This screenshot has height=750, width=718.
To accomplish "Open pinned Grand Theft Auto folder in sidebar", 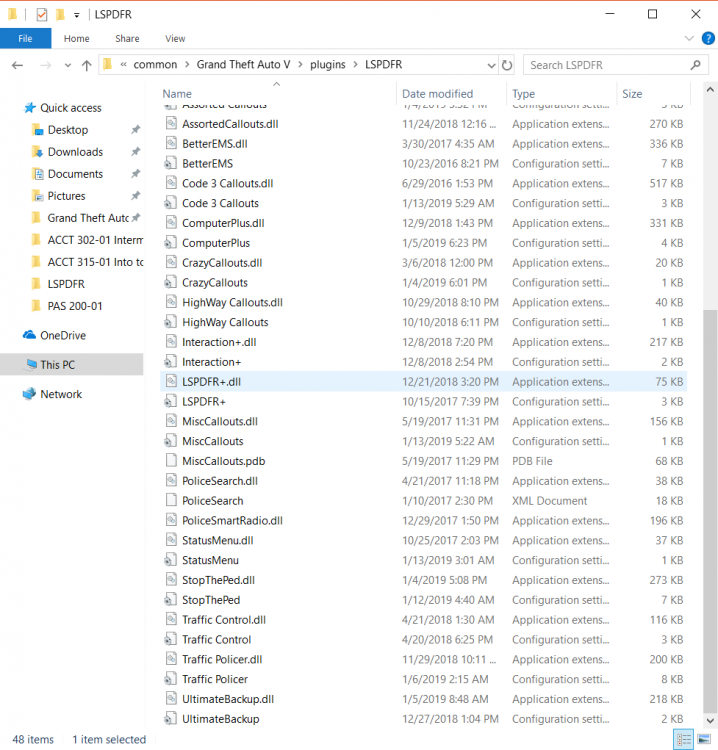I will coord(88,218).
